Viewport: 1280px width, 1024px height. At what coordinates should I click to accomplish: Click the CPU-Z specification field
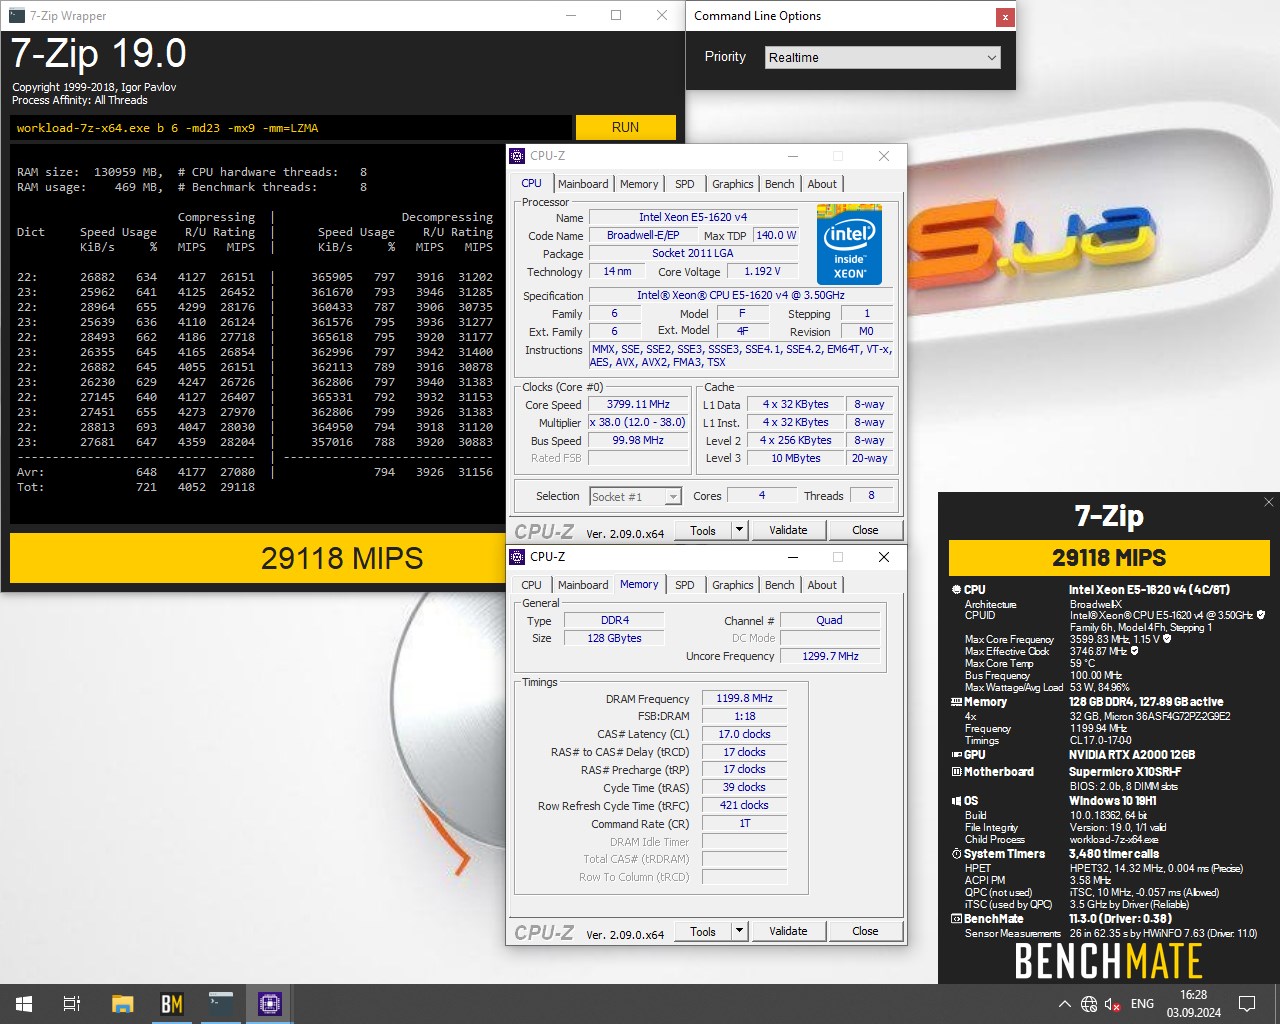pyautogui.click(x=740, y=295)
